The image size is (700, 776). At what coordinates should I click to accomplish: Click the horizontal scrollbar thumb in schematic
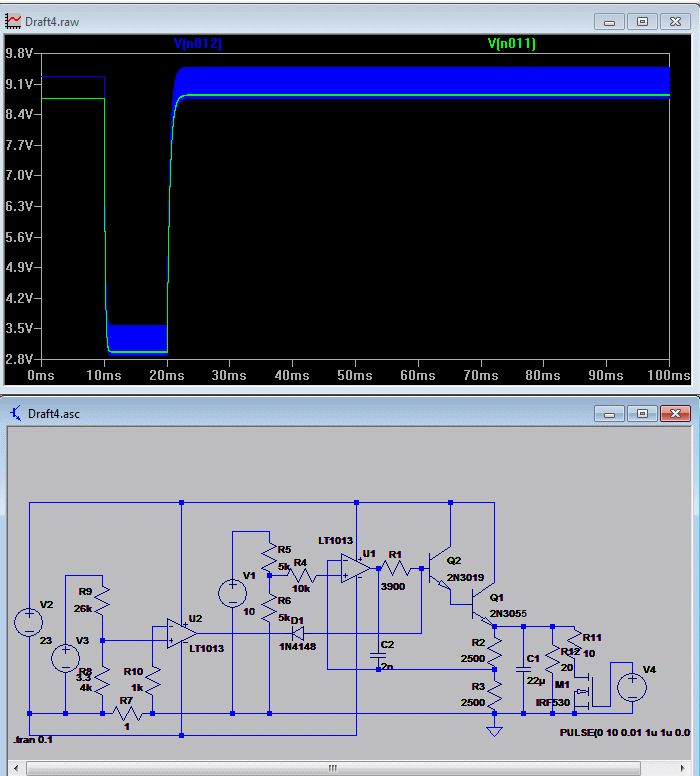[333, 768]
